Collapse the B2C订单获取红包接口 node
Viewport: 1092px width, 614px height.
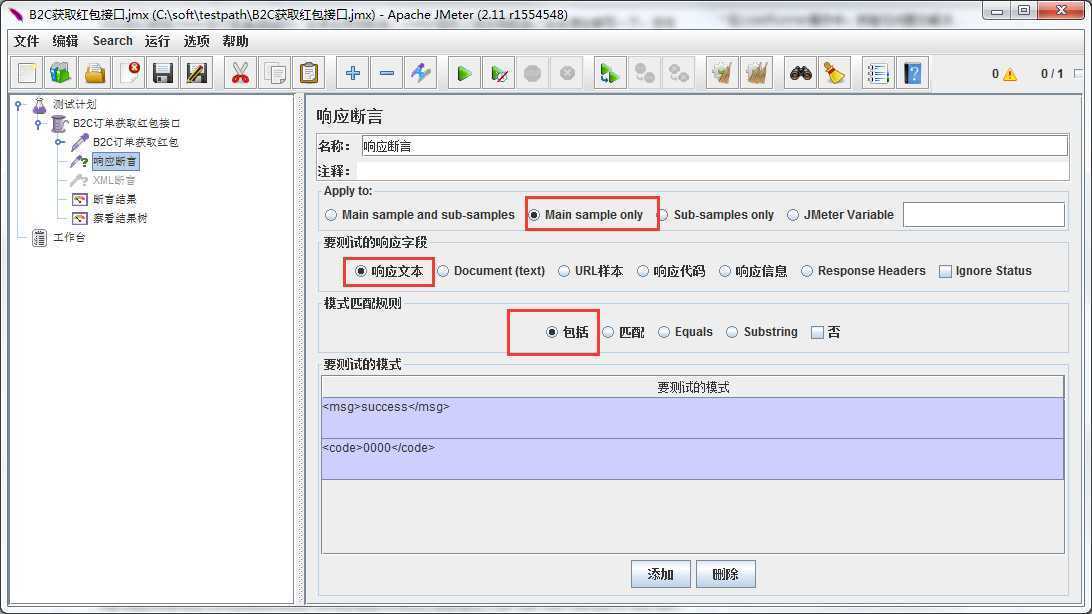click(39, 124)
